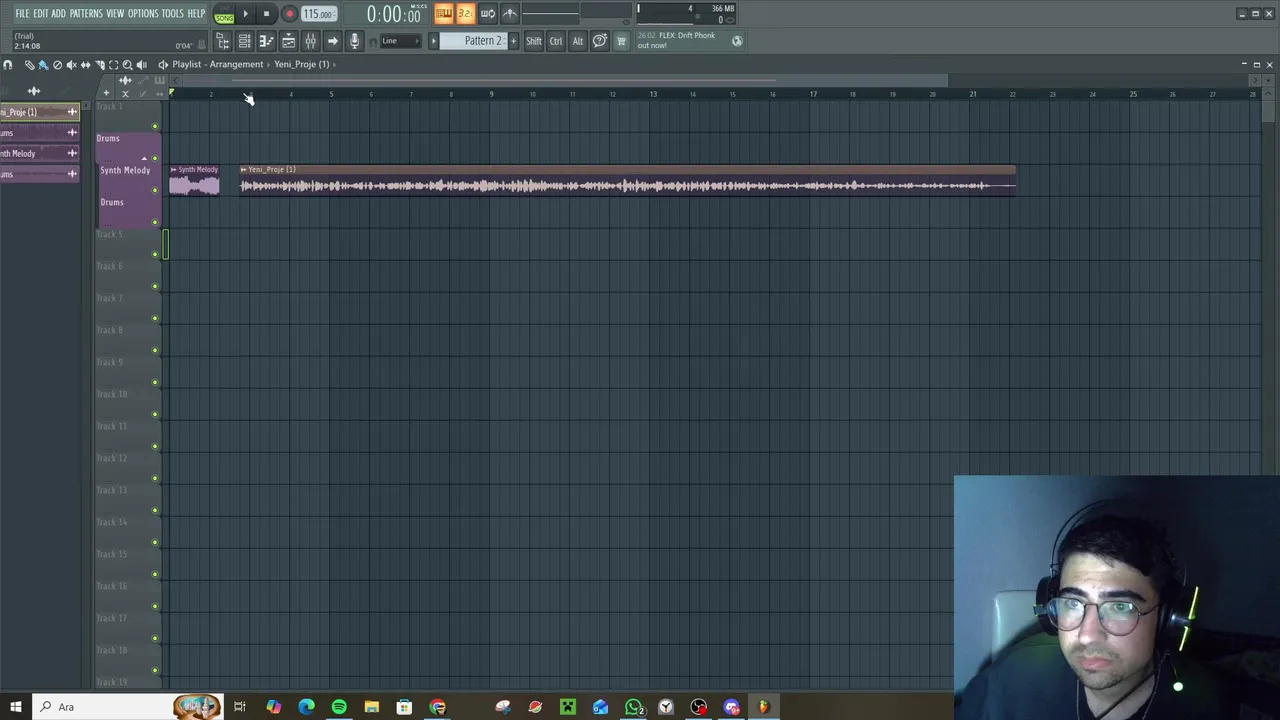Viewport: 1280px width, 720px height.
Task: Select the Slip tool in playlist
Action: point(85,64)
